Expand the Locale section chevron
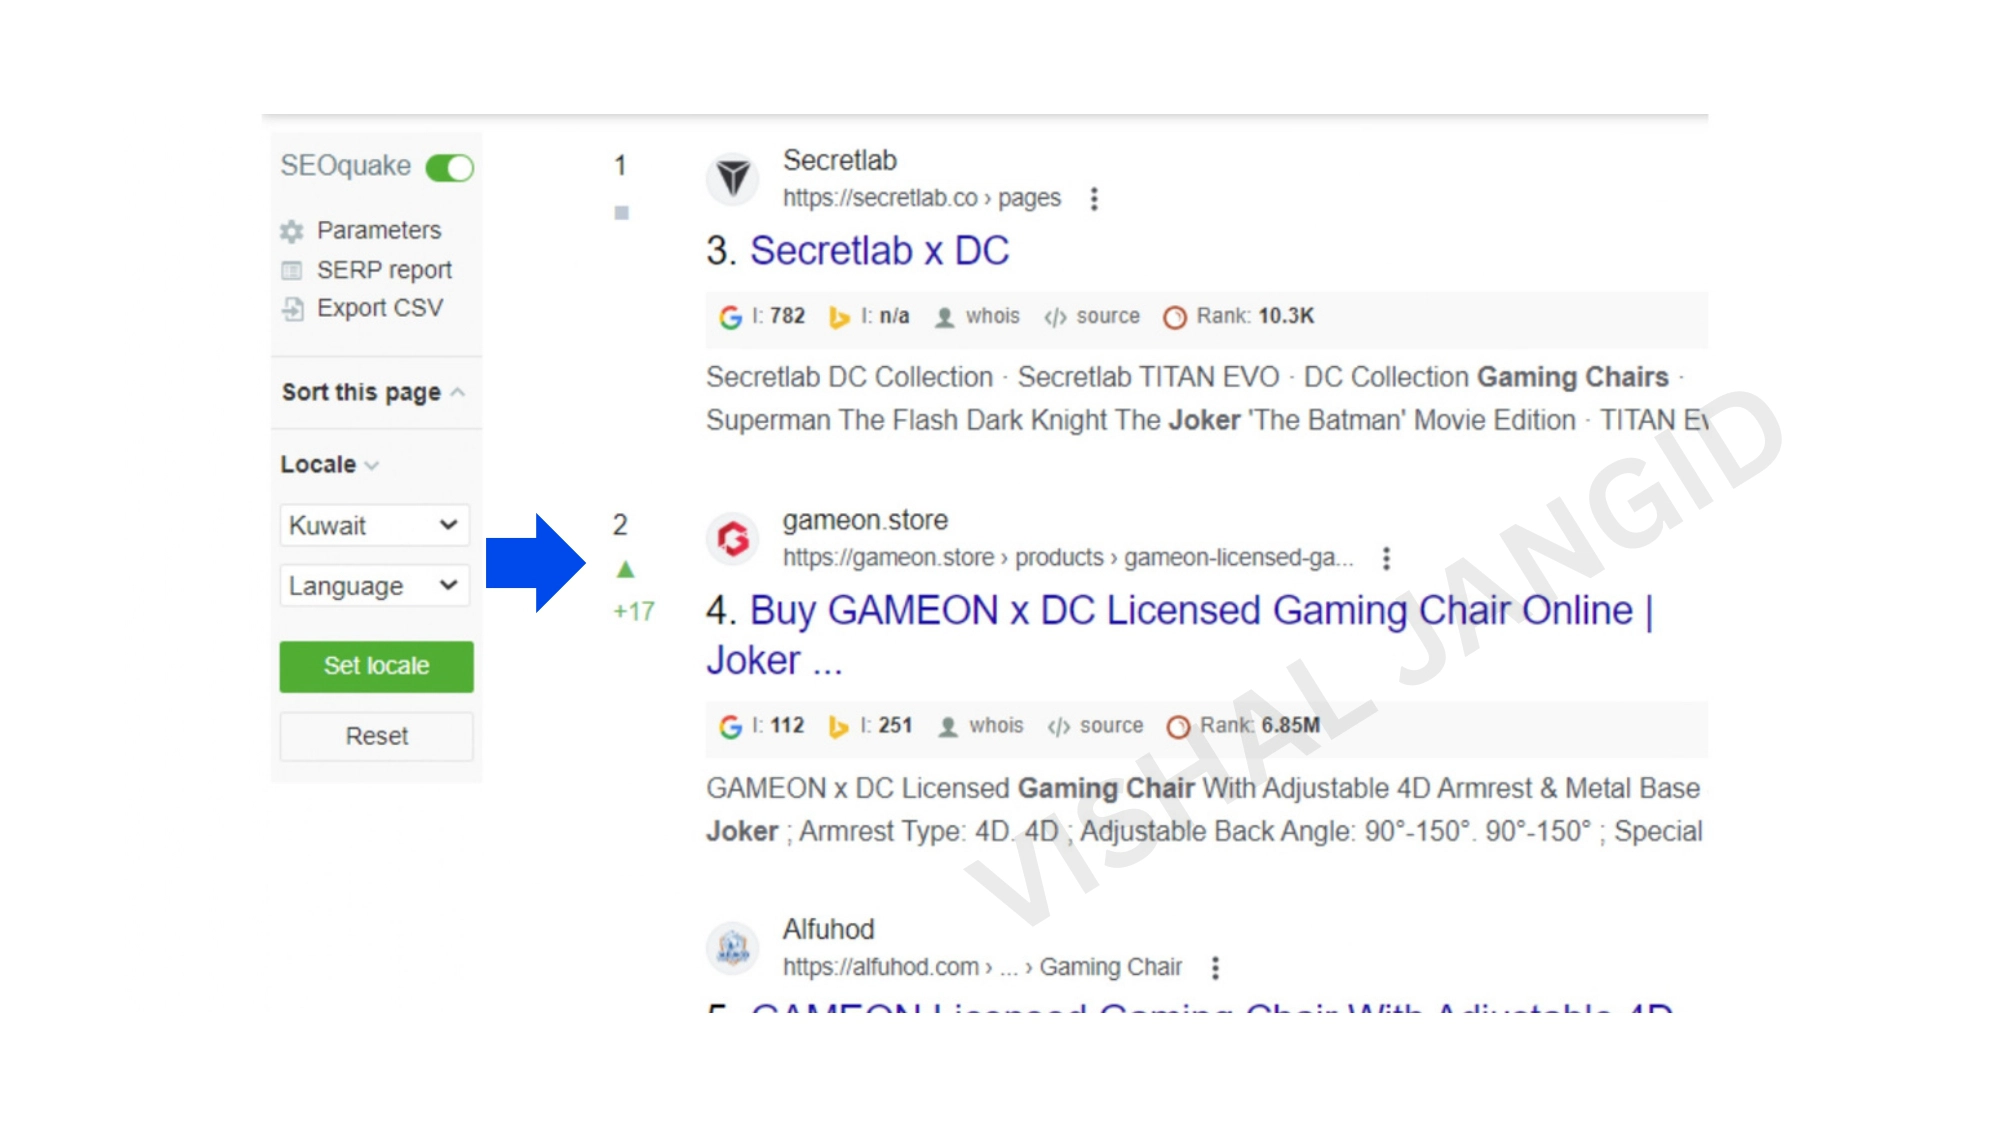 371,464
